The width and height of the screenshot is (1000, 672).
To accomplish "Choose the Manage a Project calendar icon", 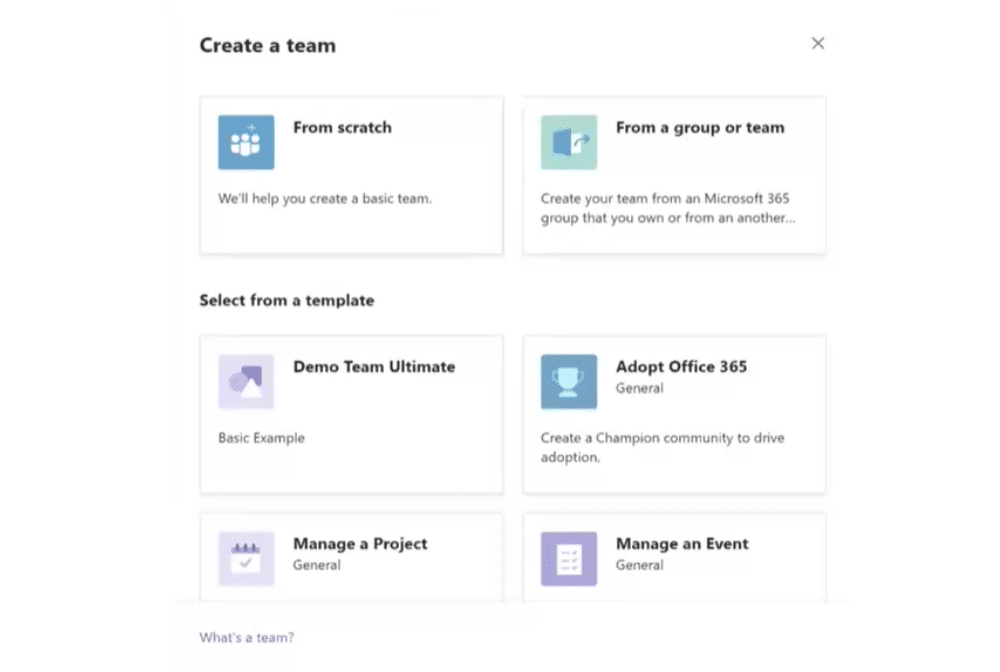I will tap(246, 558).
